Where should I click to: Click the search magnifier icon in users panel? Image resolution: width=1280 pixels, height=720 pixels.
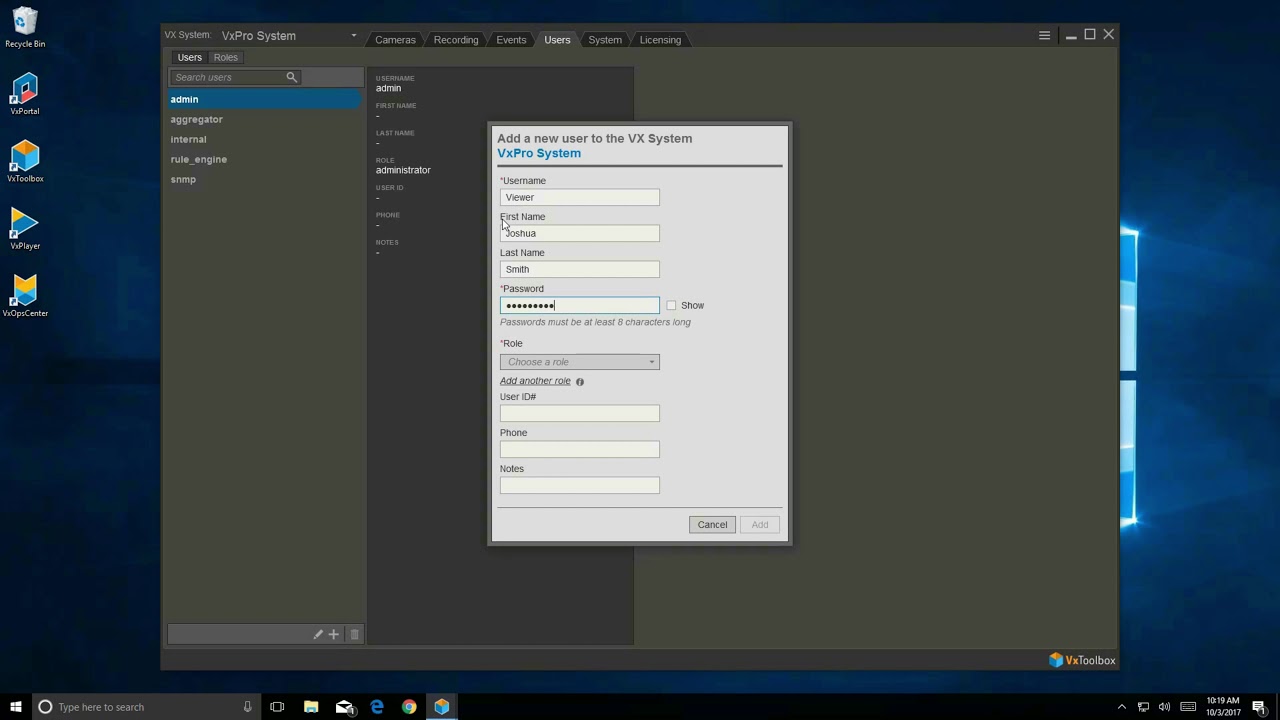point(291,77)
